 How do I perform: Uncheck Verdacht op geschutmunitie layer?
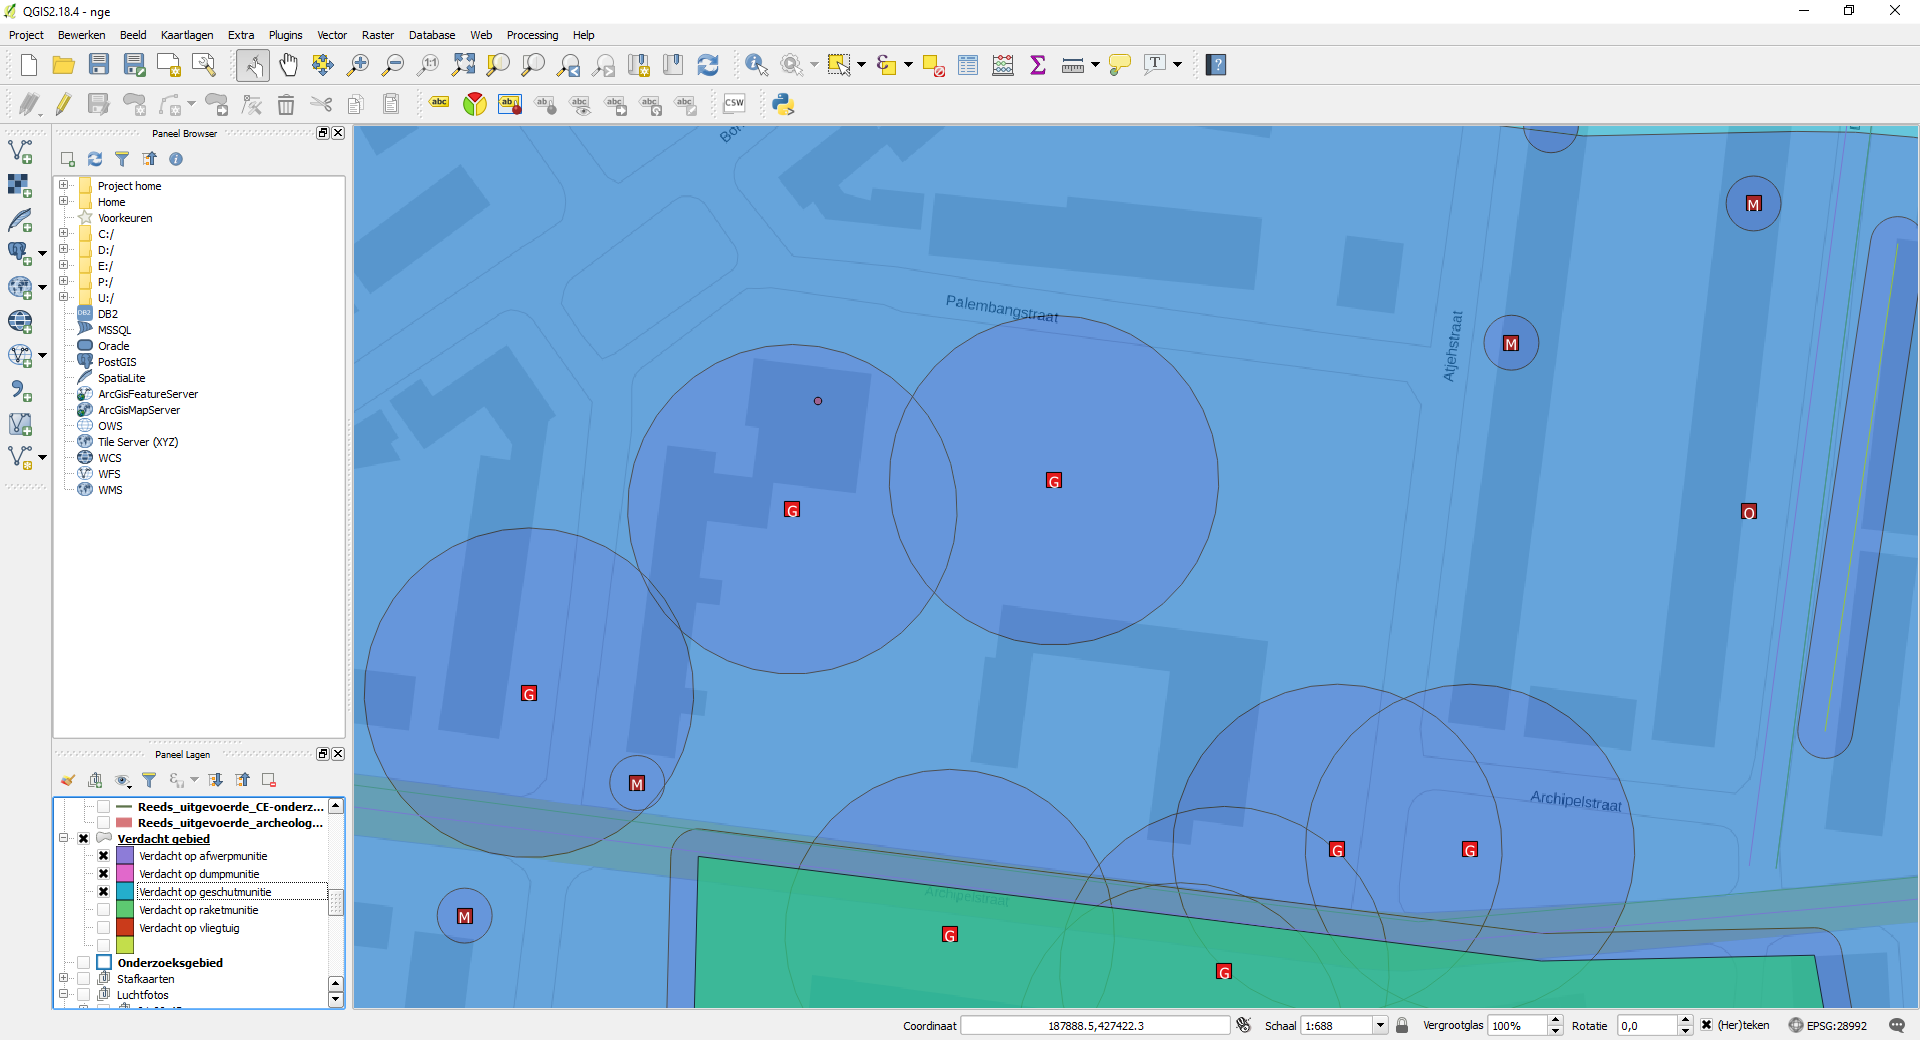pos(103,892)
